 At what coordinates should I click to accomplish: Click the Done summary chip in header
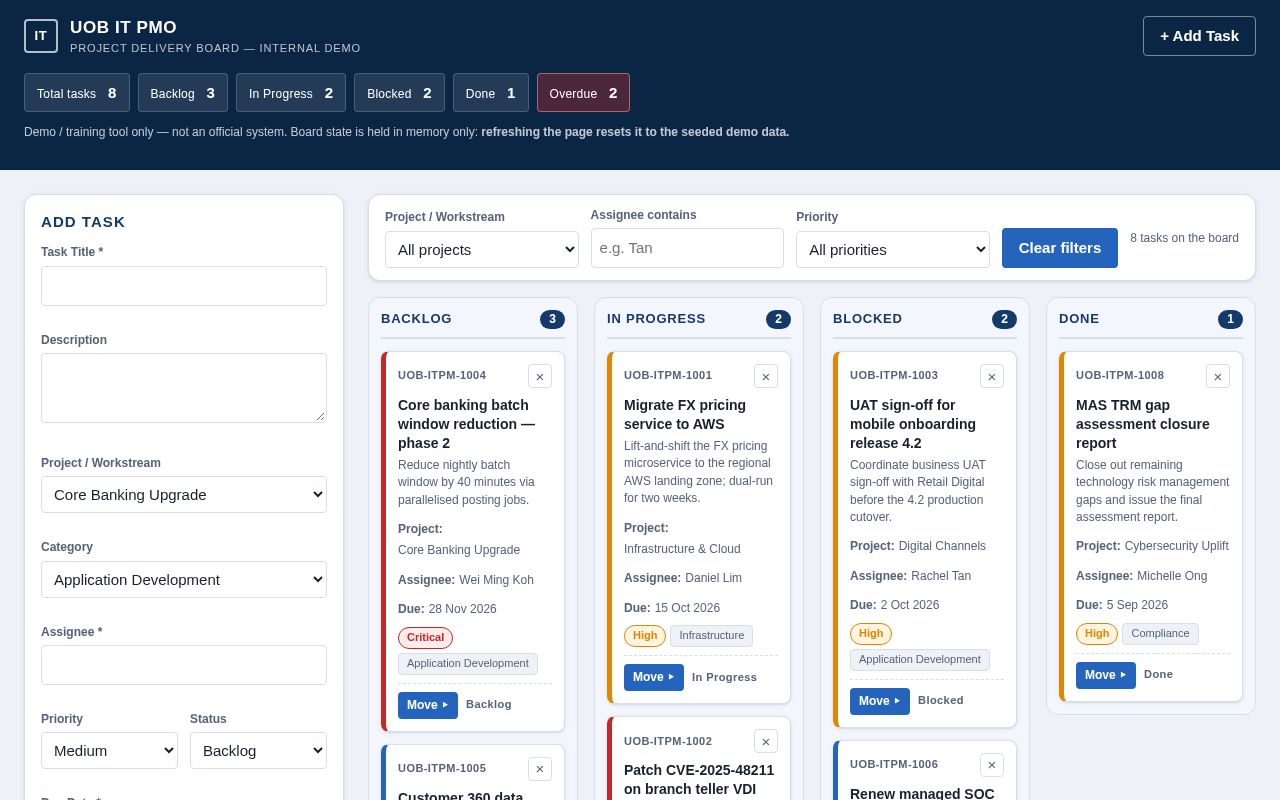491,93
